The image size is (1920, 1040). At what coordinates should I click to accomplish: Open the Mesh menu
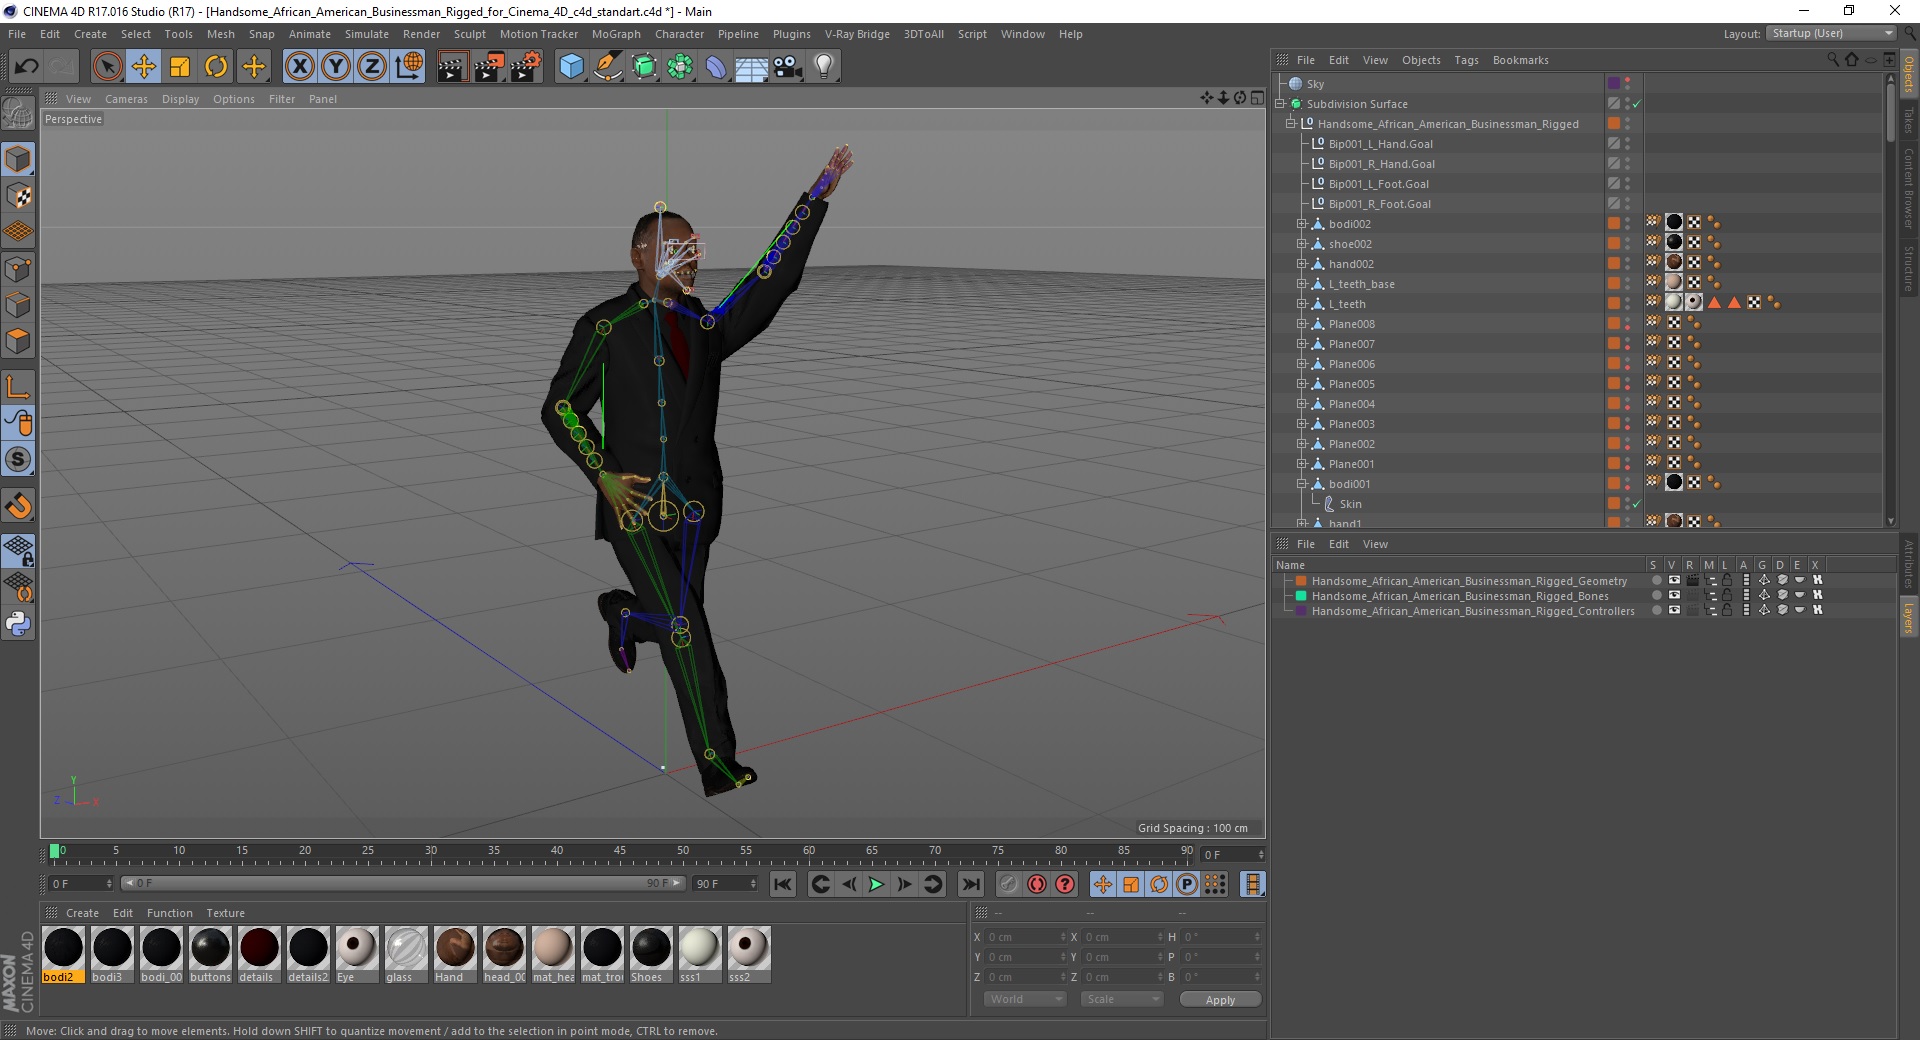coord(220,34)
